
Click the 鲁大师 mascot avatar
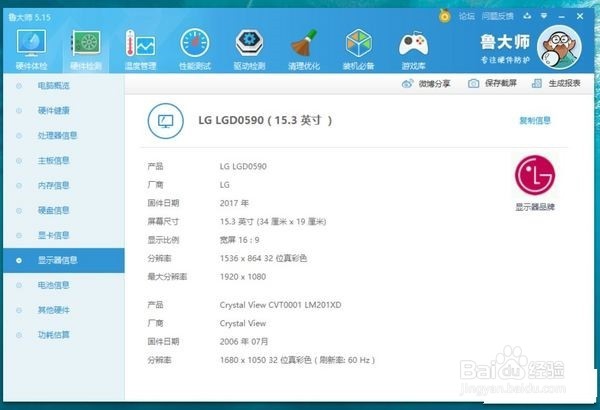(559, 47)
